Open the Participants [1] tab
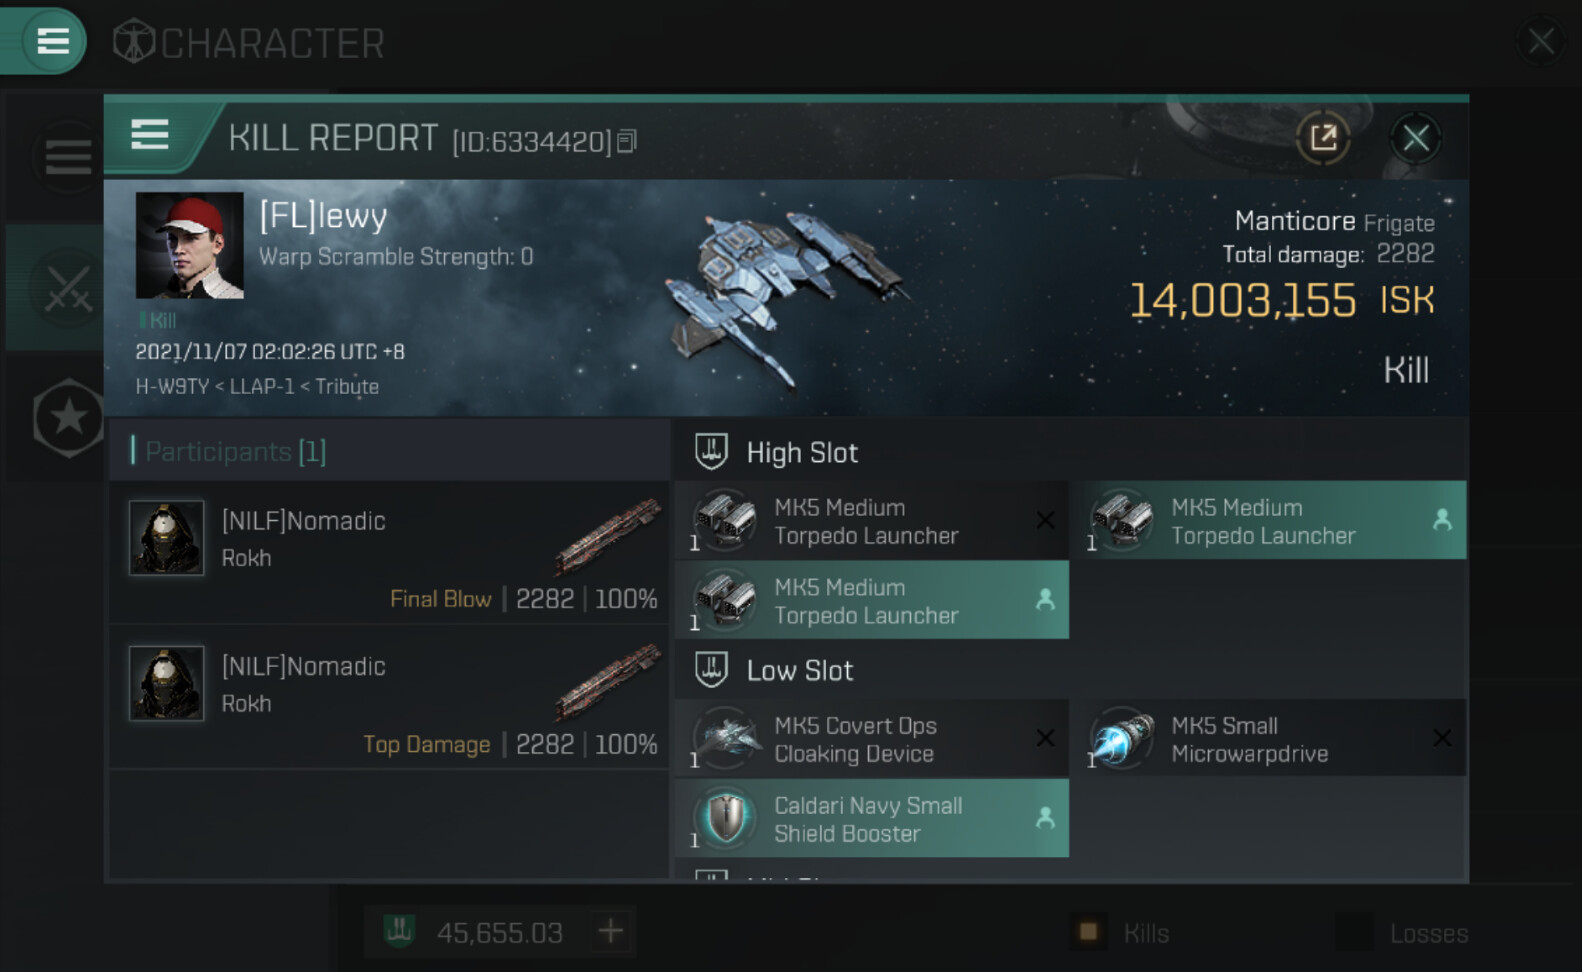The height and width of the screenshot is (972, 1582). pyautogui.click(x=236, y=452)
